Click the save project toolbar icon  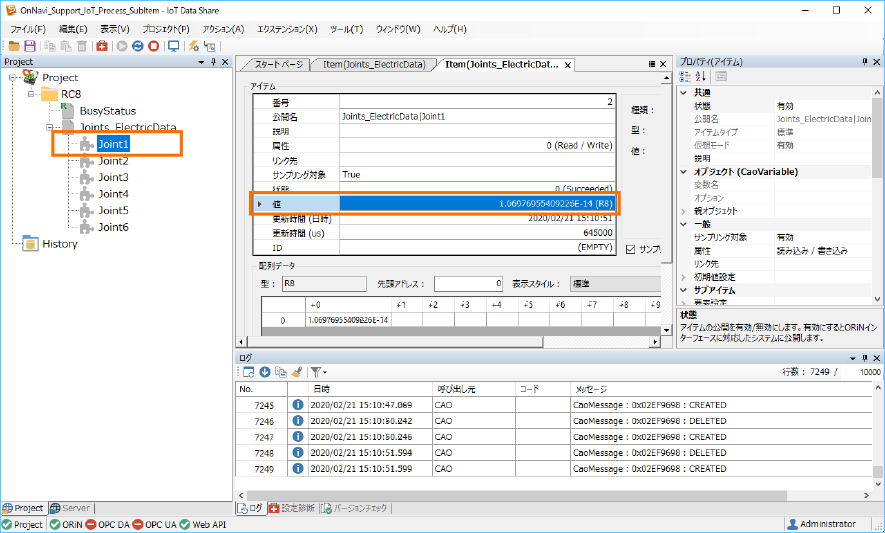tap(29, 46)
